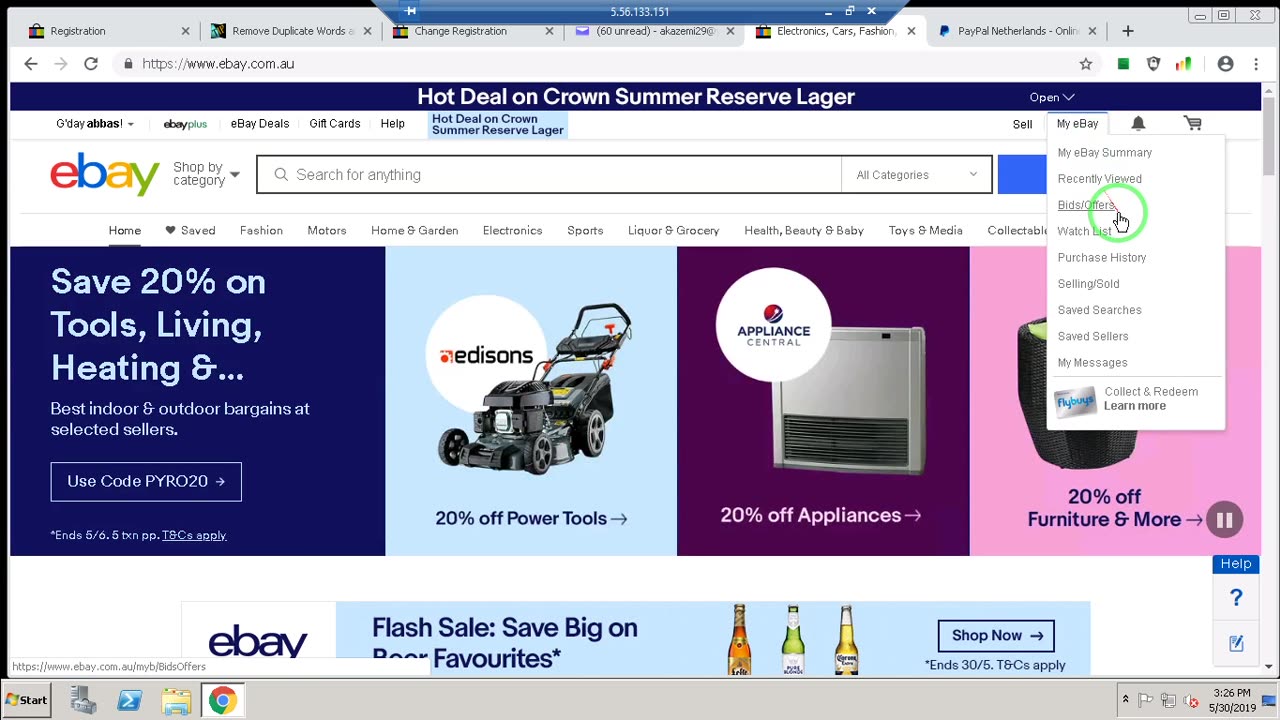The width and height of the screenshot is (1280, 720).
Task: Open the eBay Deals link
Action: pos(259,124)
